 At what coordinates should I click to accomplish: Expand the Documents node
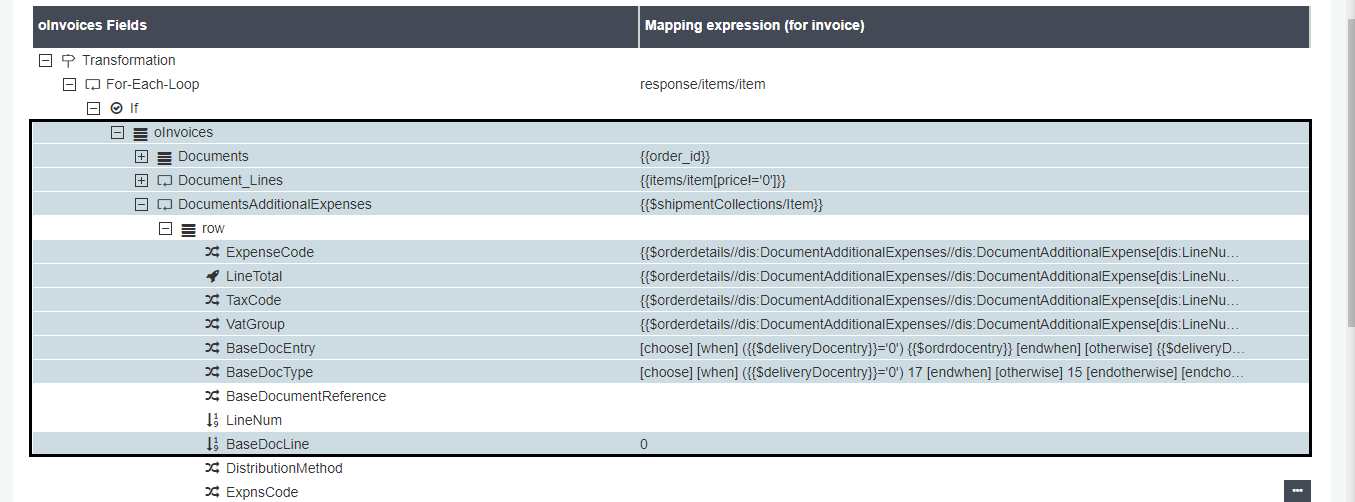click(x=141, y=156)
